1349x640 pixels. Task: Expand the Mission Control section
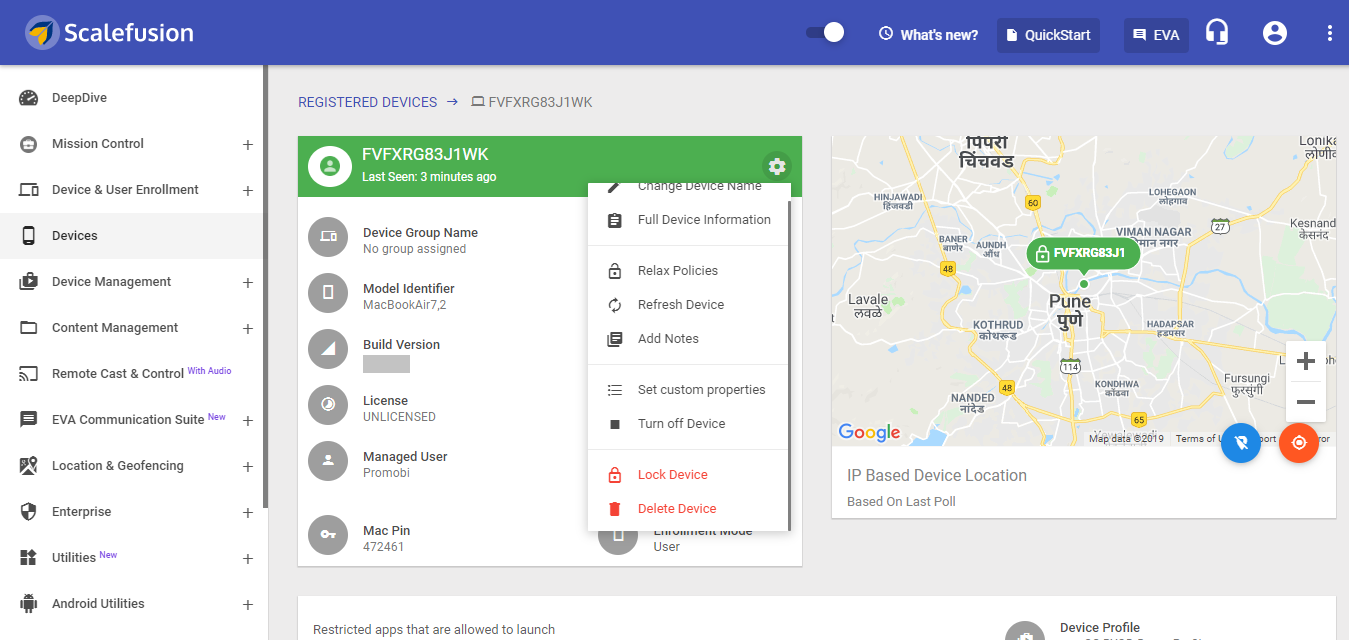(x=248, y=145)
